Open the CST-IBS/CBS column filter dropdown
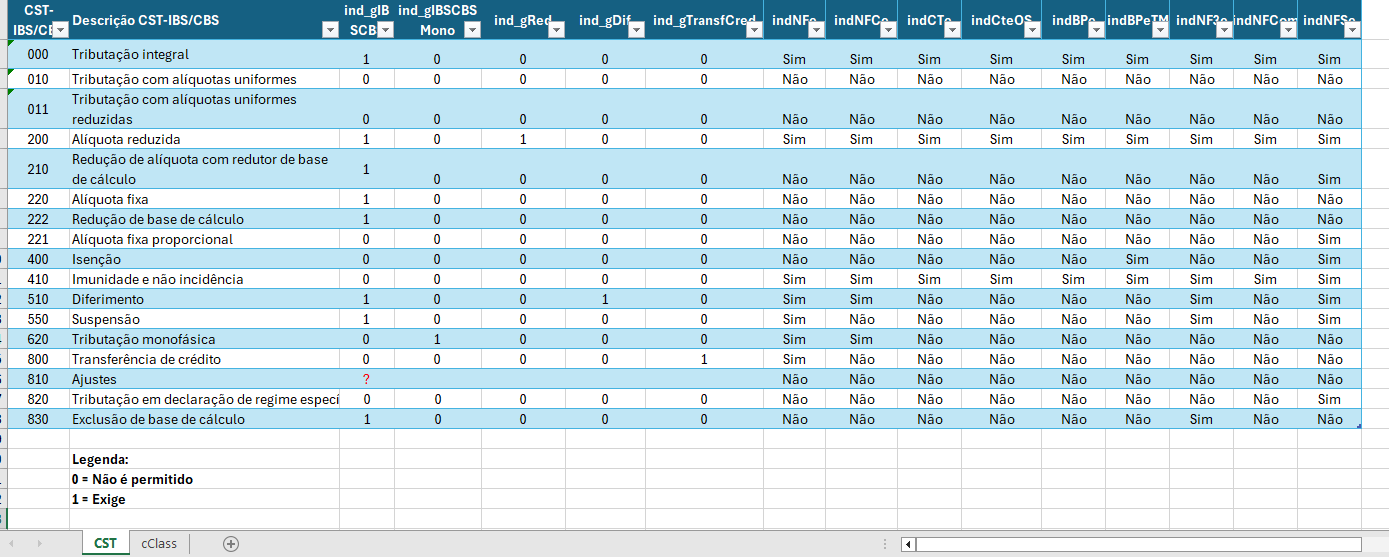The height and width of the screenshot is (557, 1389). point(59,30)
